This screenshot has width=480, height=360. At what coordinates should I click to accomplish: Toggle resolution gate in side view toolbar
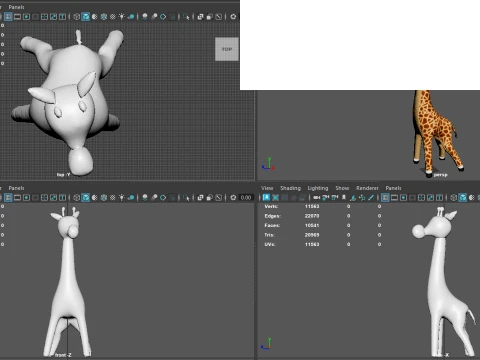point(403,198)
